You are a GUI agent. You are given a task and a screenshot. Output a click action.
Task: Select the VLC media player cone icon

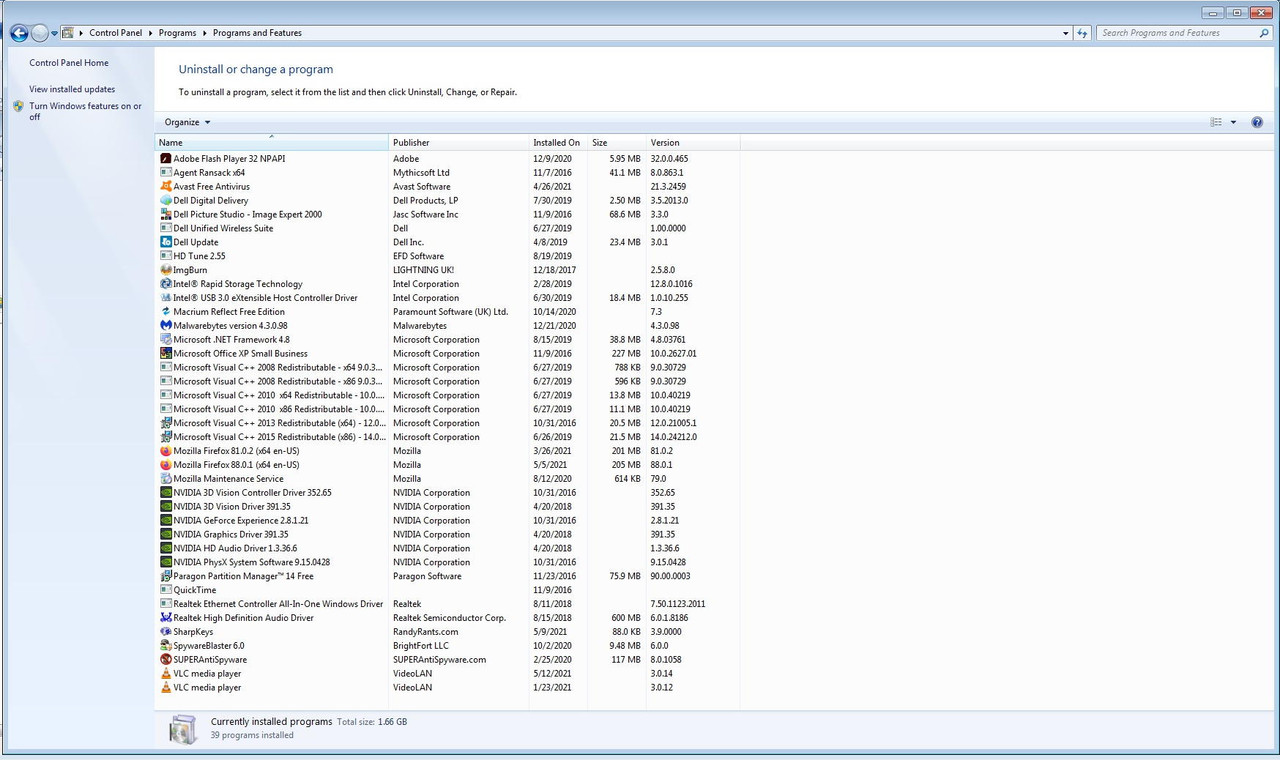coord(166,673)
